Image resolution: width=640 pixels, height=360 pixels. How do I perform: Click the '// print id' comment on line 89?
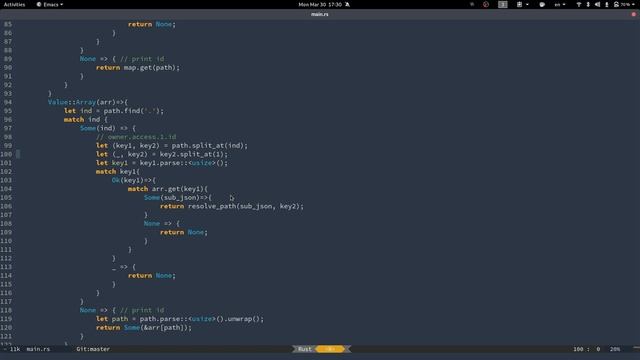tap(142, 59)
